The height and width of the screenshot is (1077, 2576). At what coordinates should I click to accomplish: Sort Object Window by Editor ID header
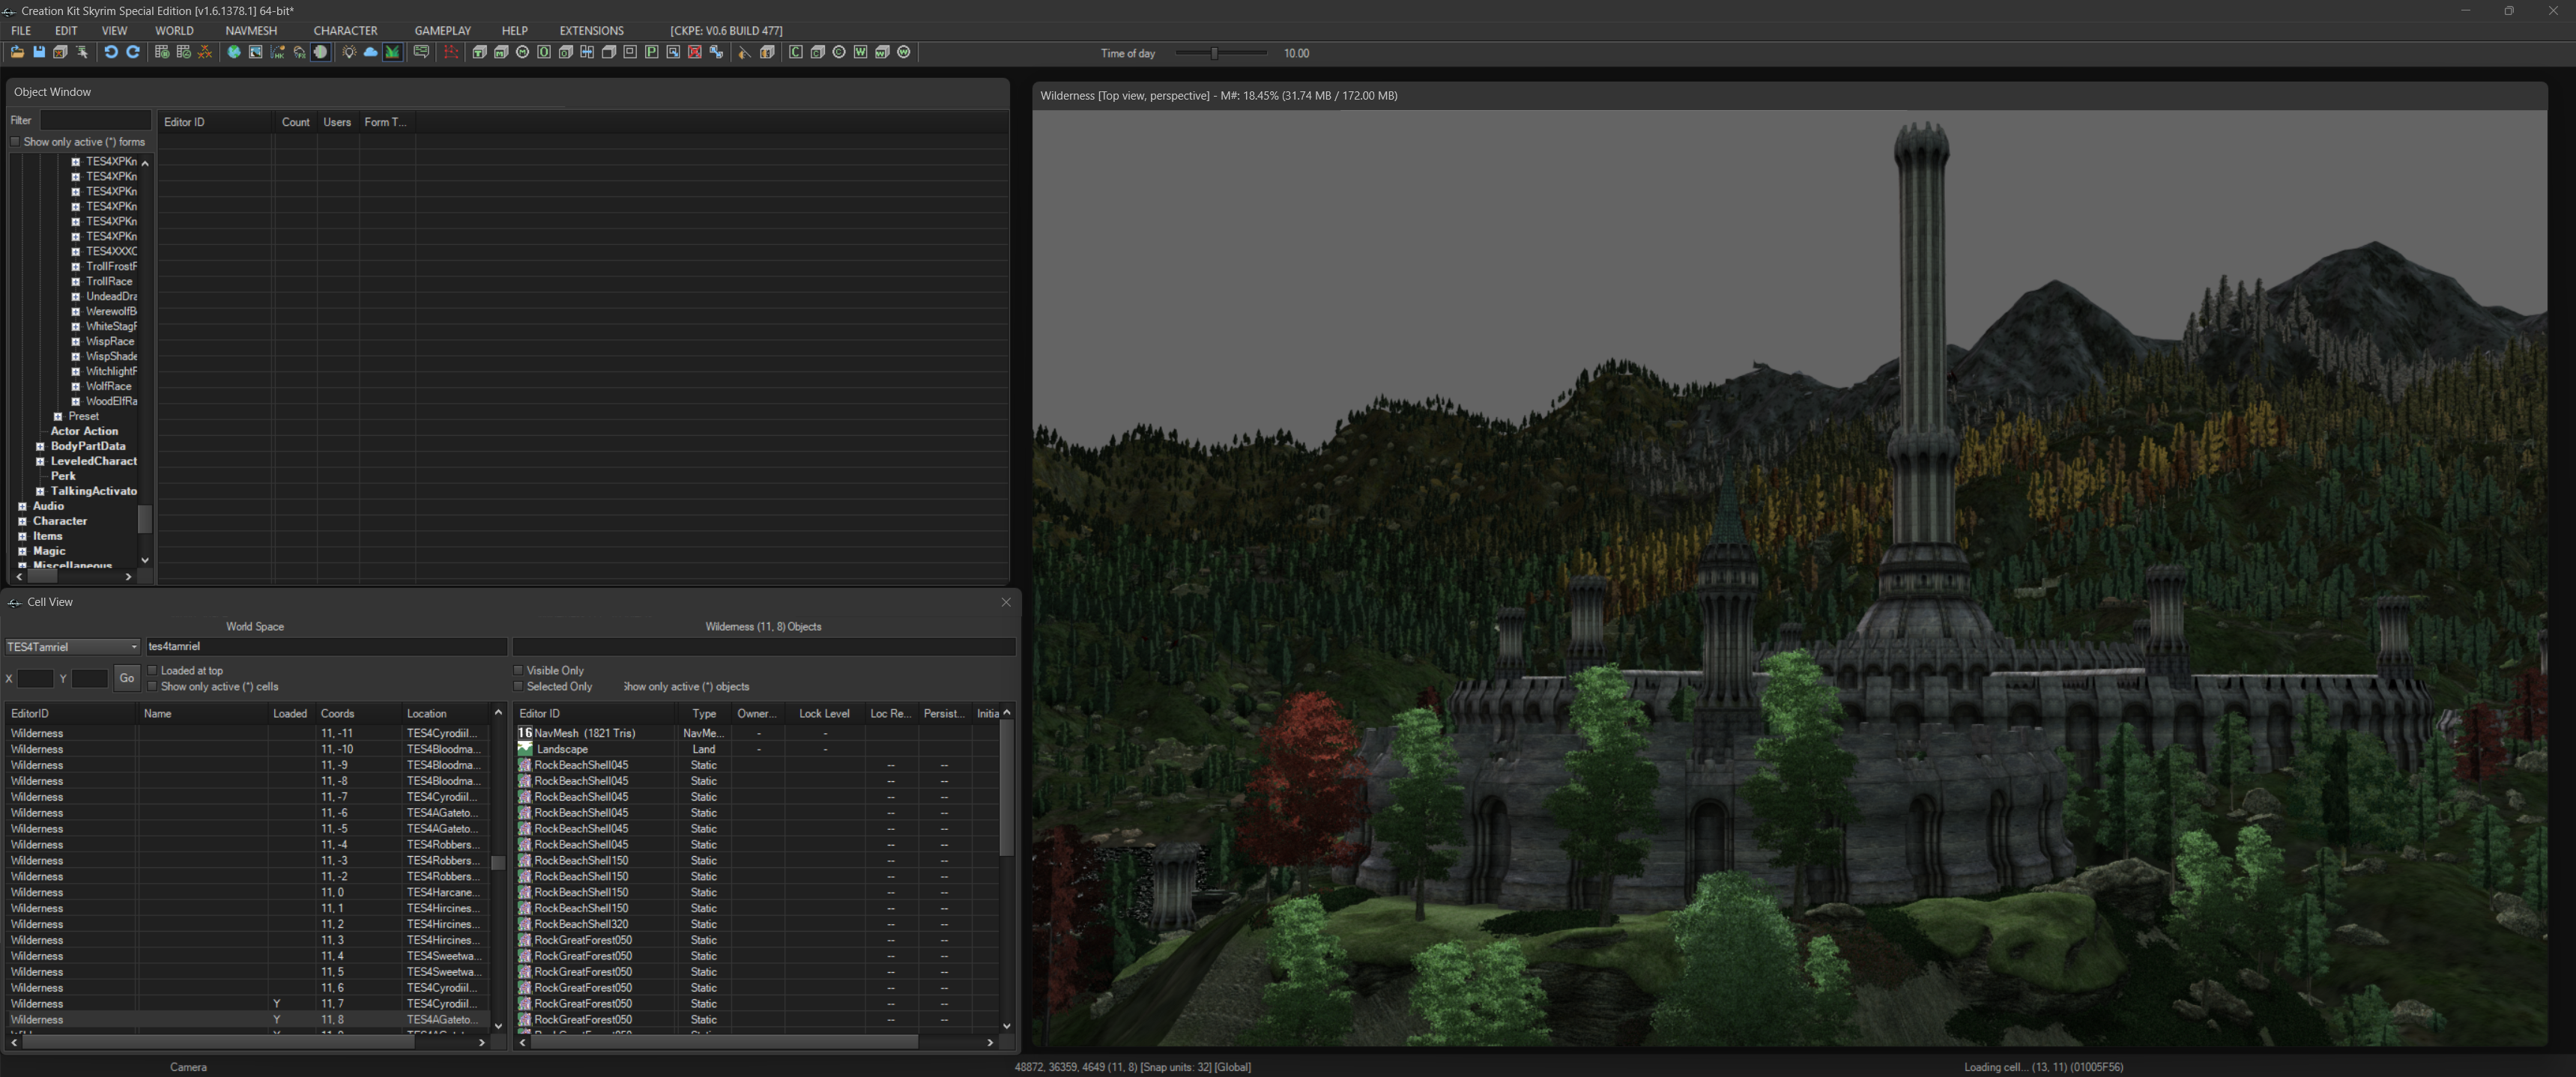(x=216, y=122)
